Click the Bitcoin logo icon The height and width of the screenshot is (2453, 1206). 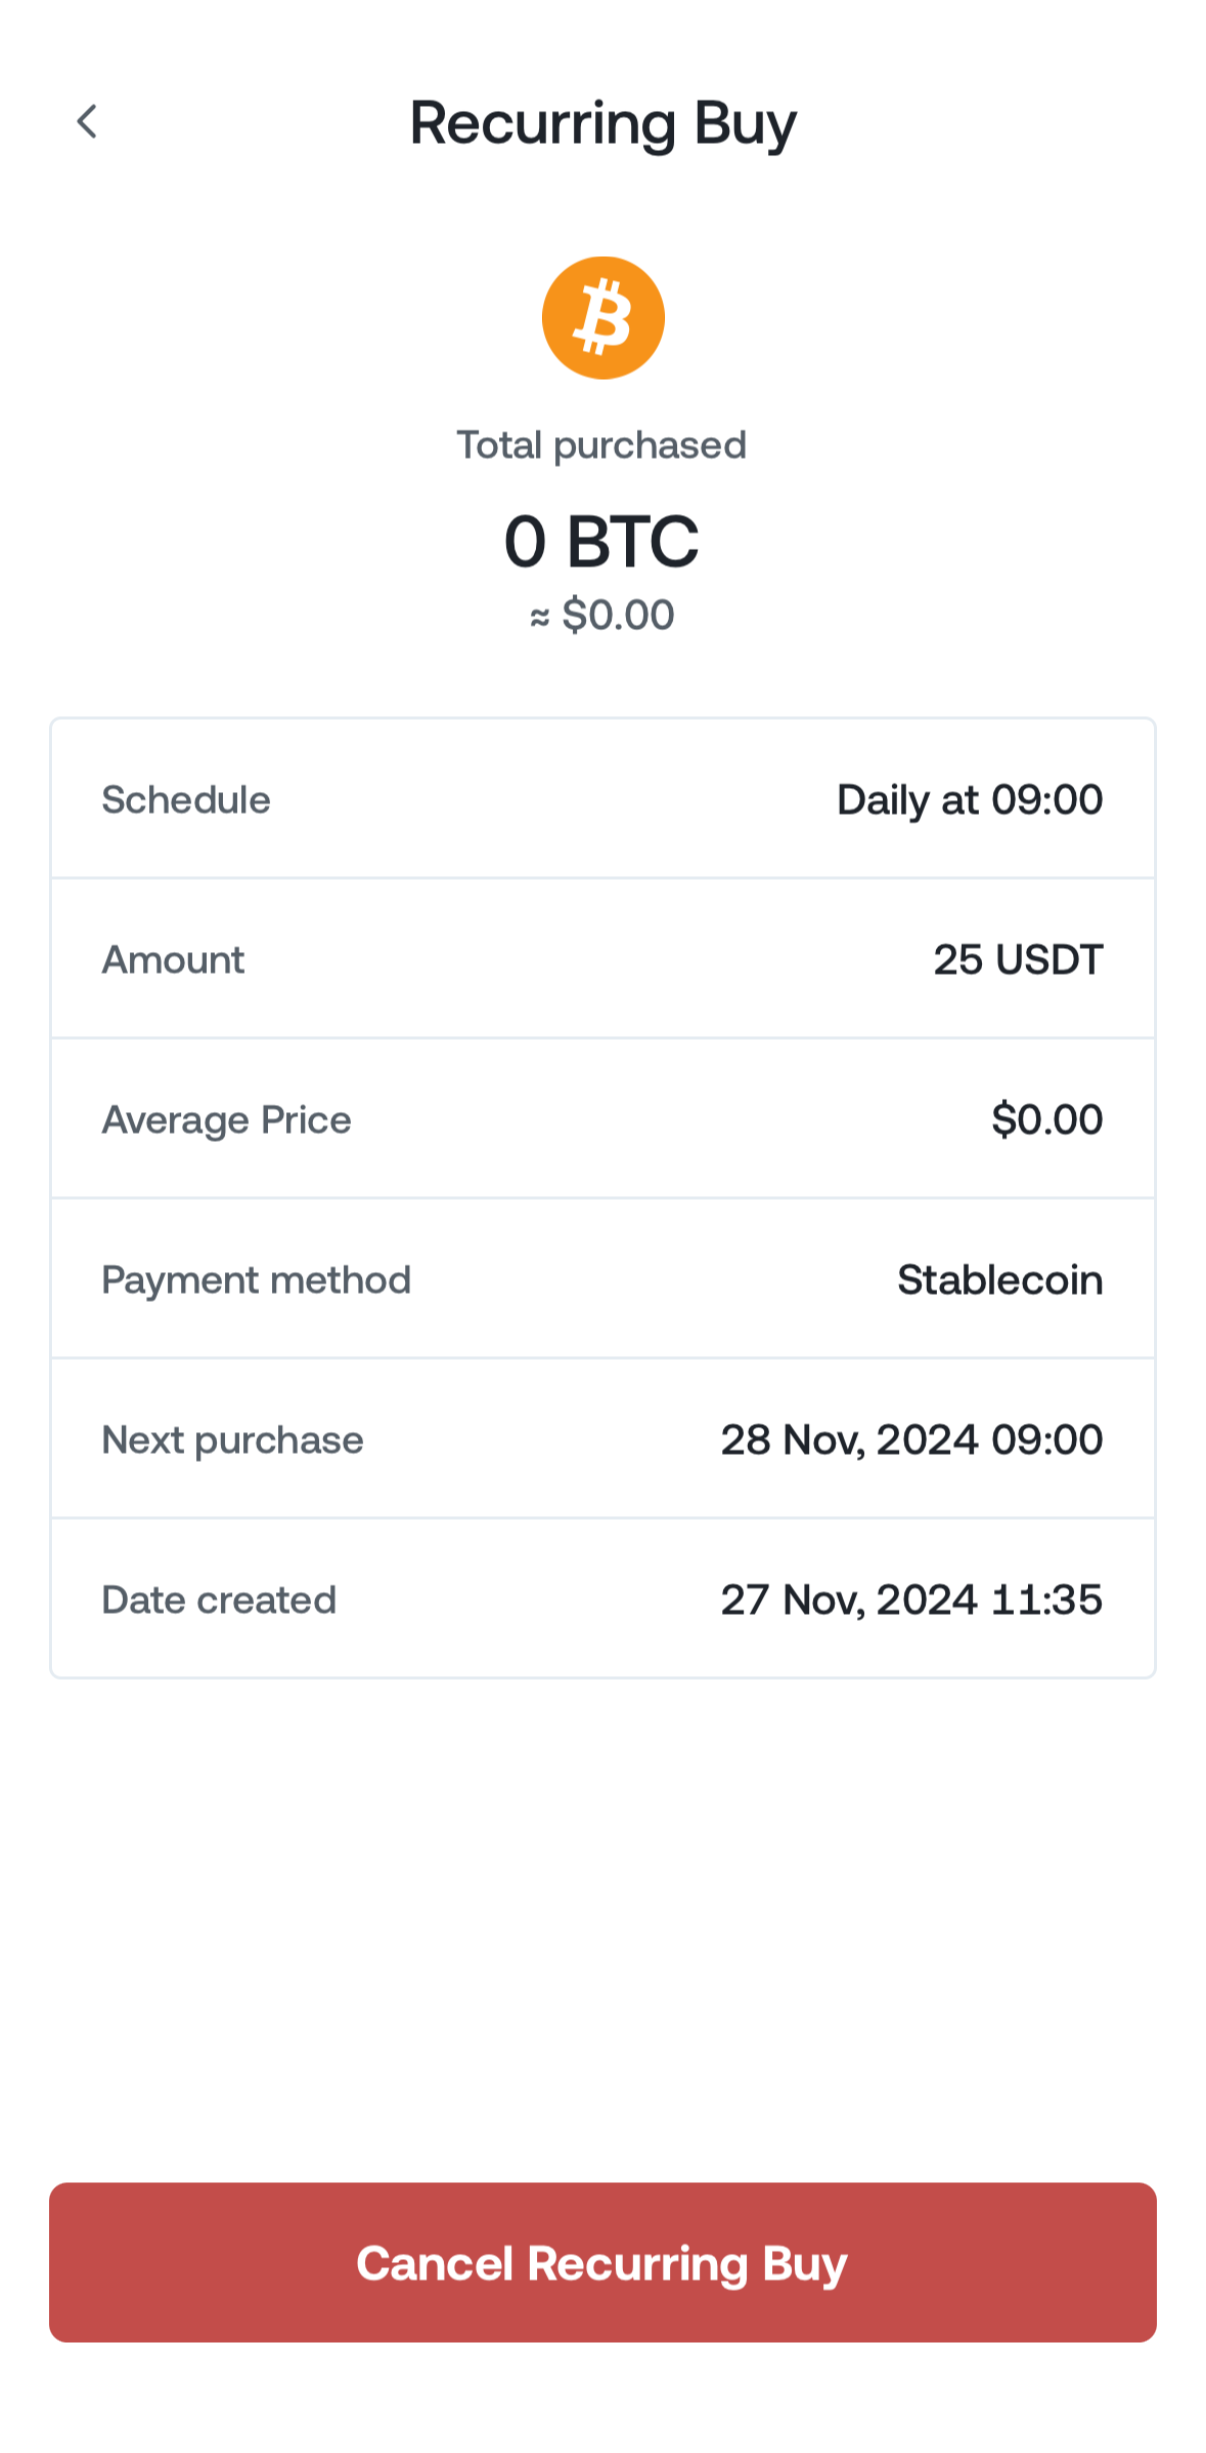click(x=602, y=317)
